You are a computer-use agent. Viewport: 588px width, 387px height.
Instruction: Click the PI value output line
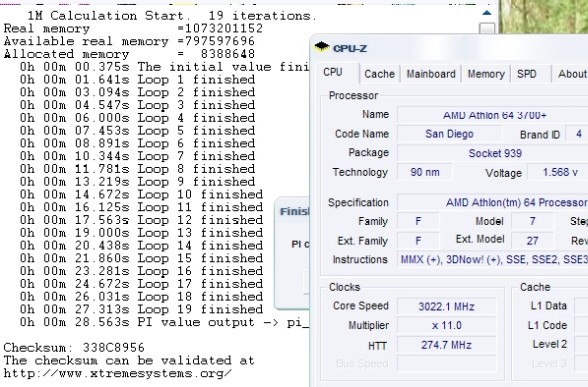(x=164, y=322)
